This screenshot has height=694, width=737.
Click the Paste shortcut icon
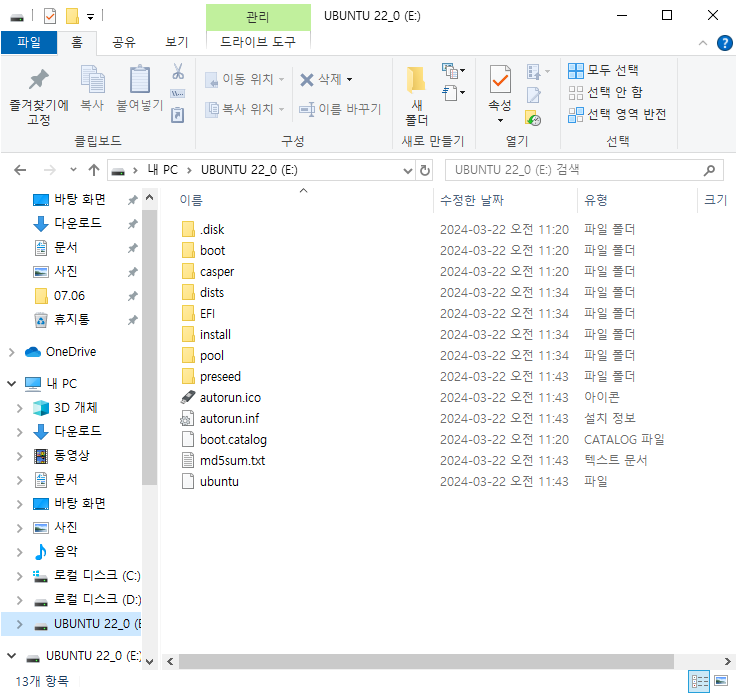click(x=178, y=115)
